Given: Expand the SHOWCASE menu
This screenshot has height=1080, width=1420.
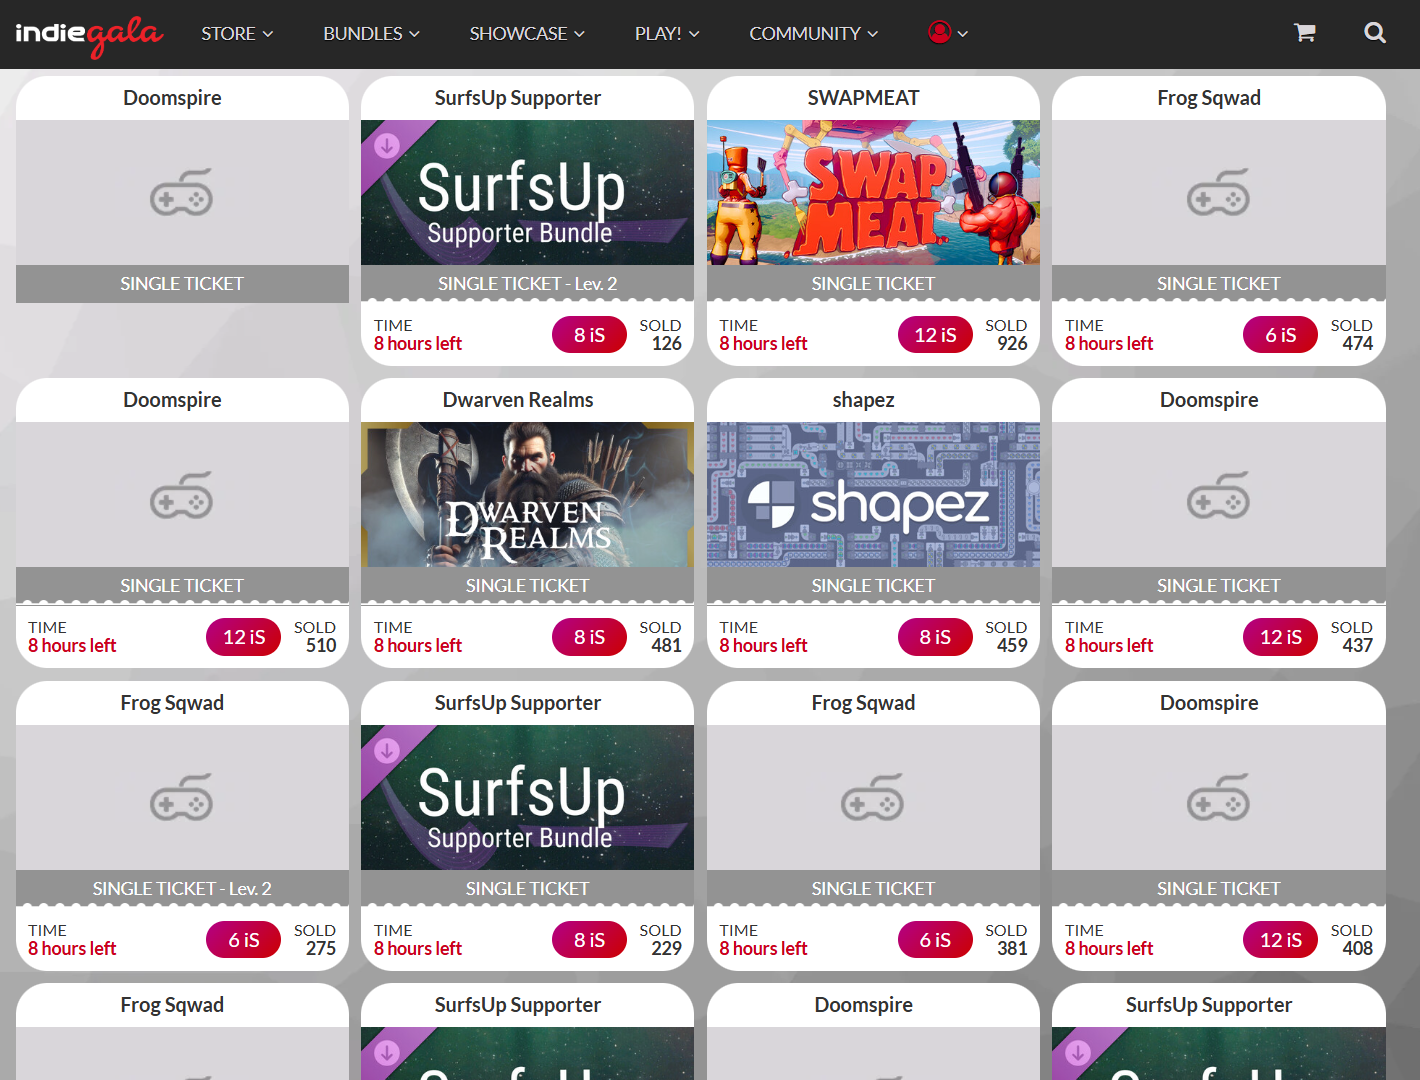Looking at the screenshot, I should 527,33.
